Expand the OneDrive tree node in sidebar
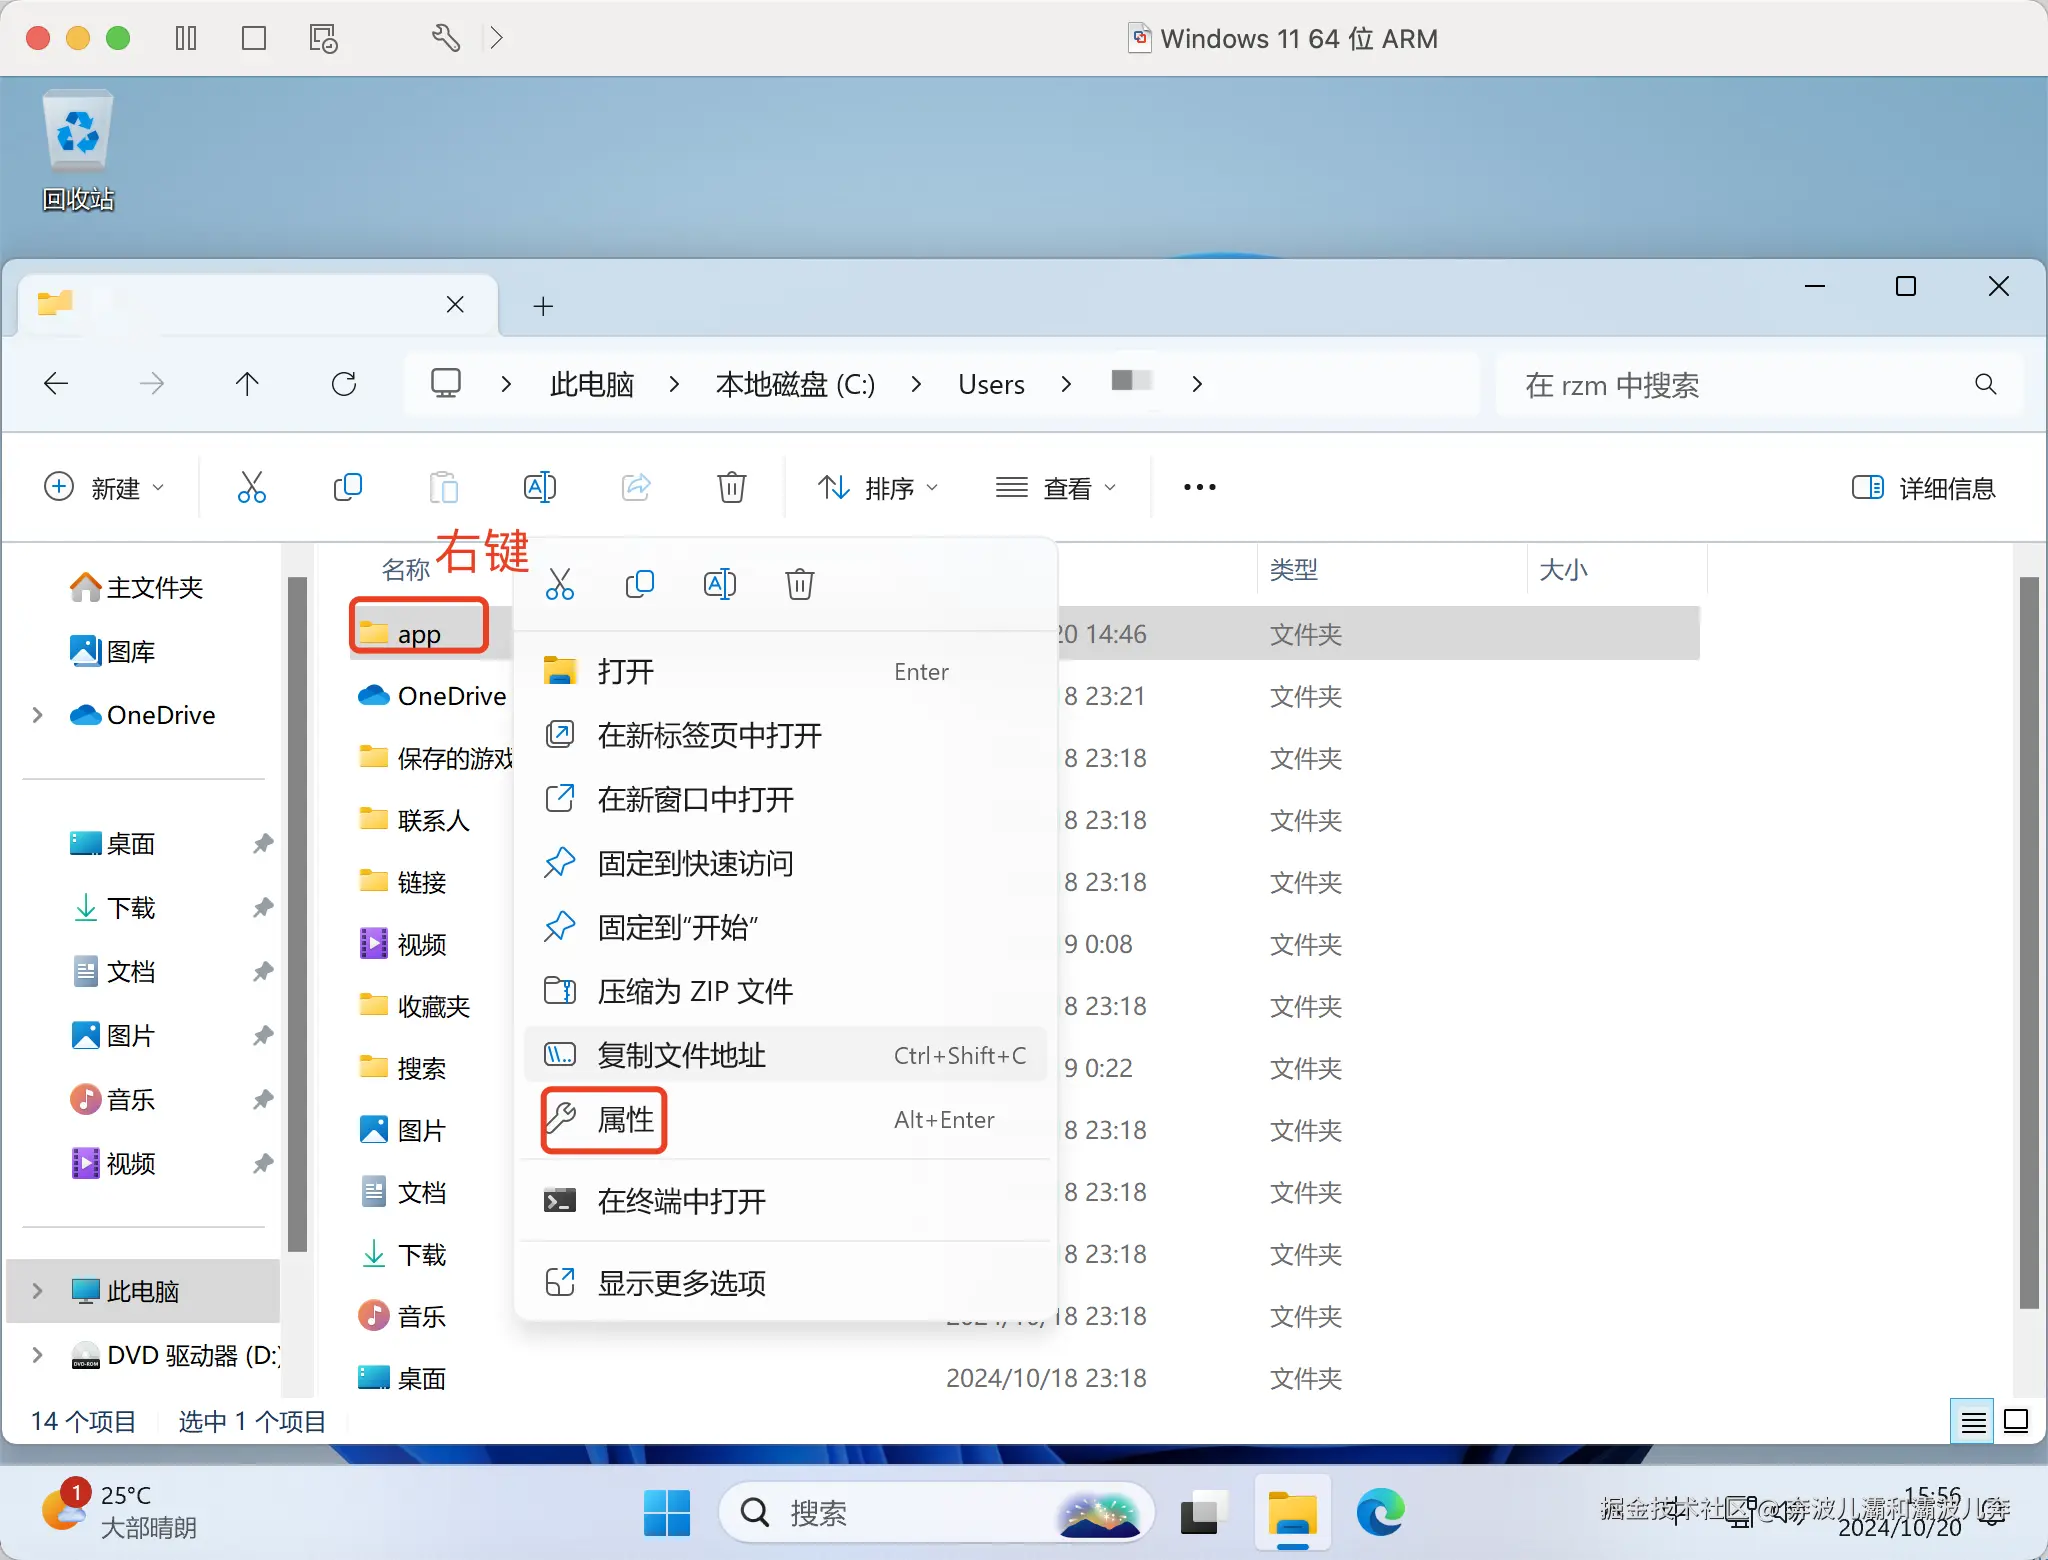The width and height of the screenshot is (2048, 1560). tap(38, 715)
